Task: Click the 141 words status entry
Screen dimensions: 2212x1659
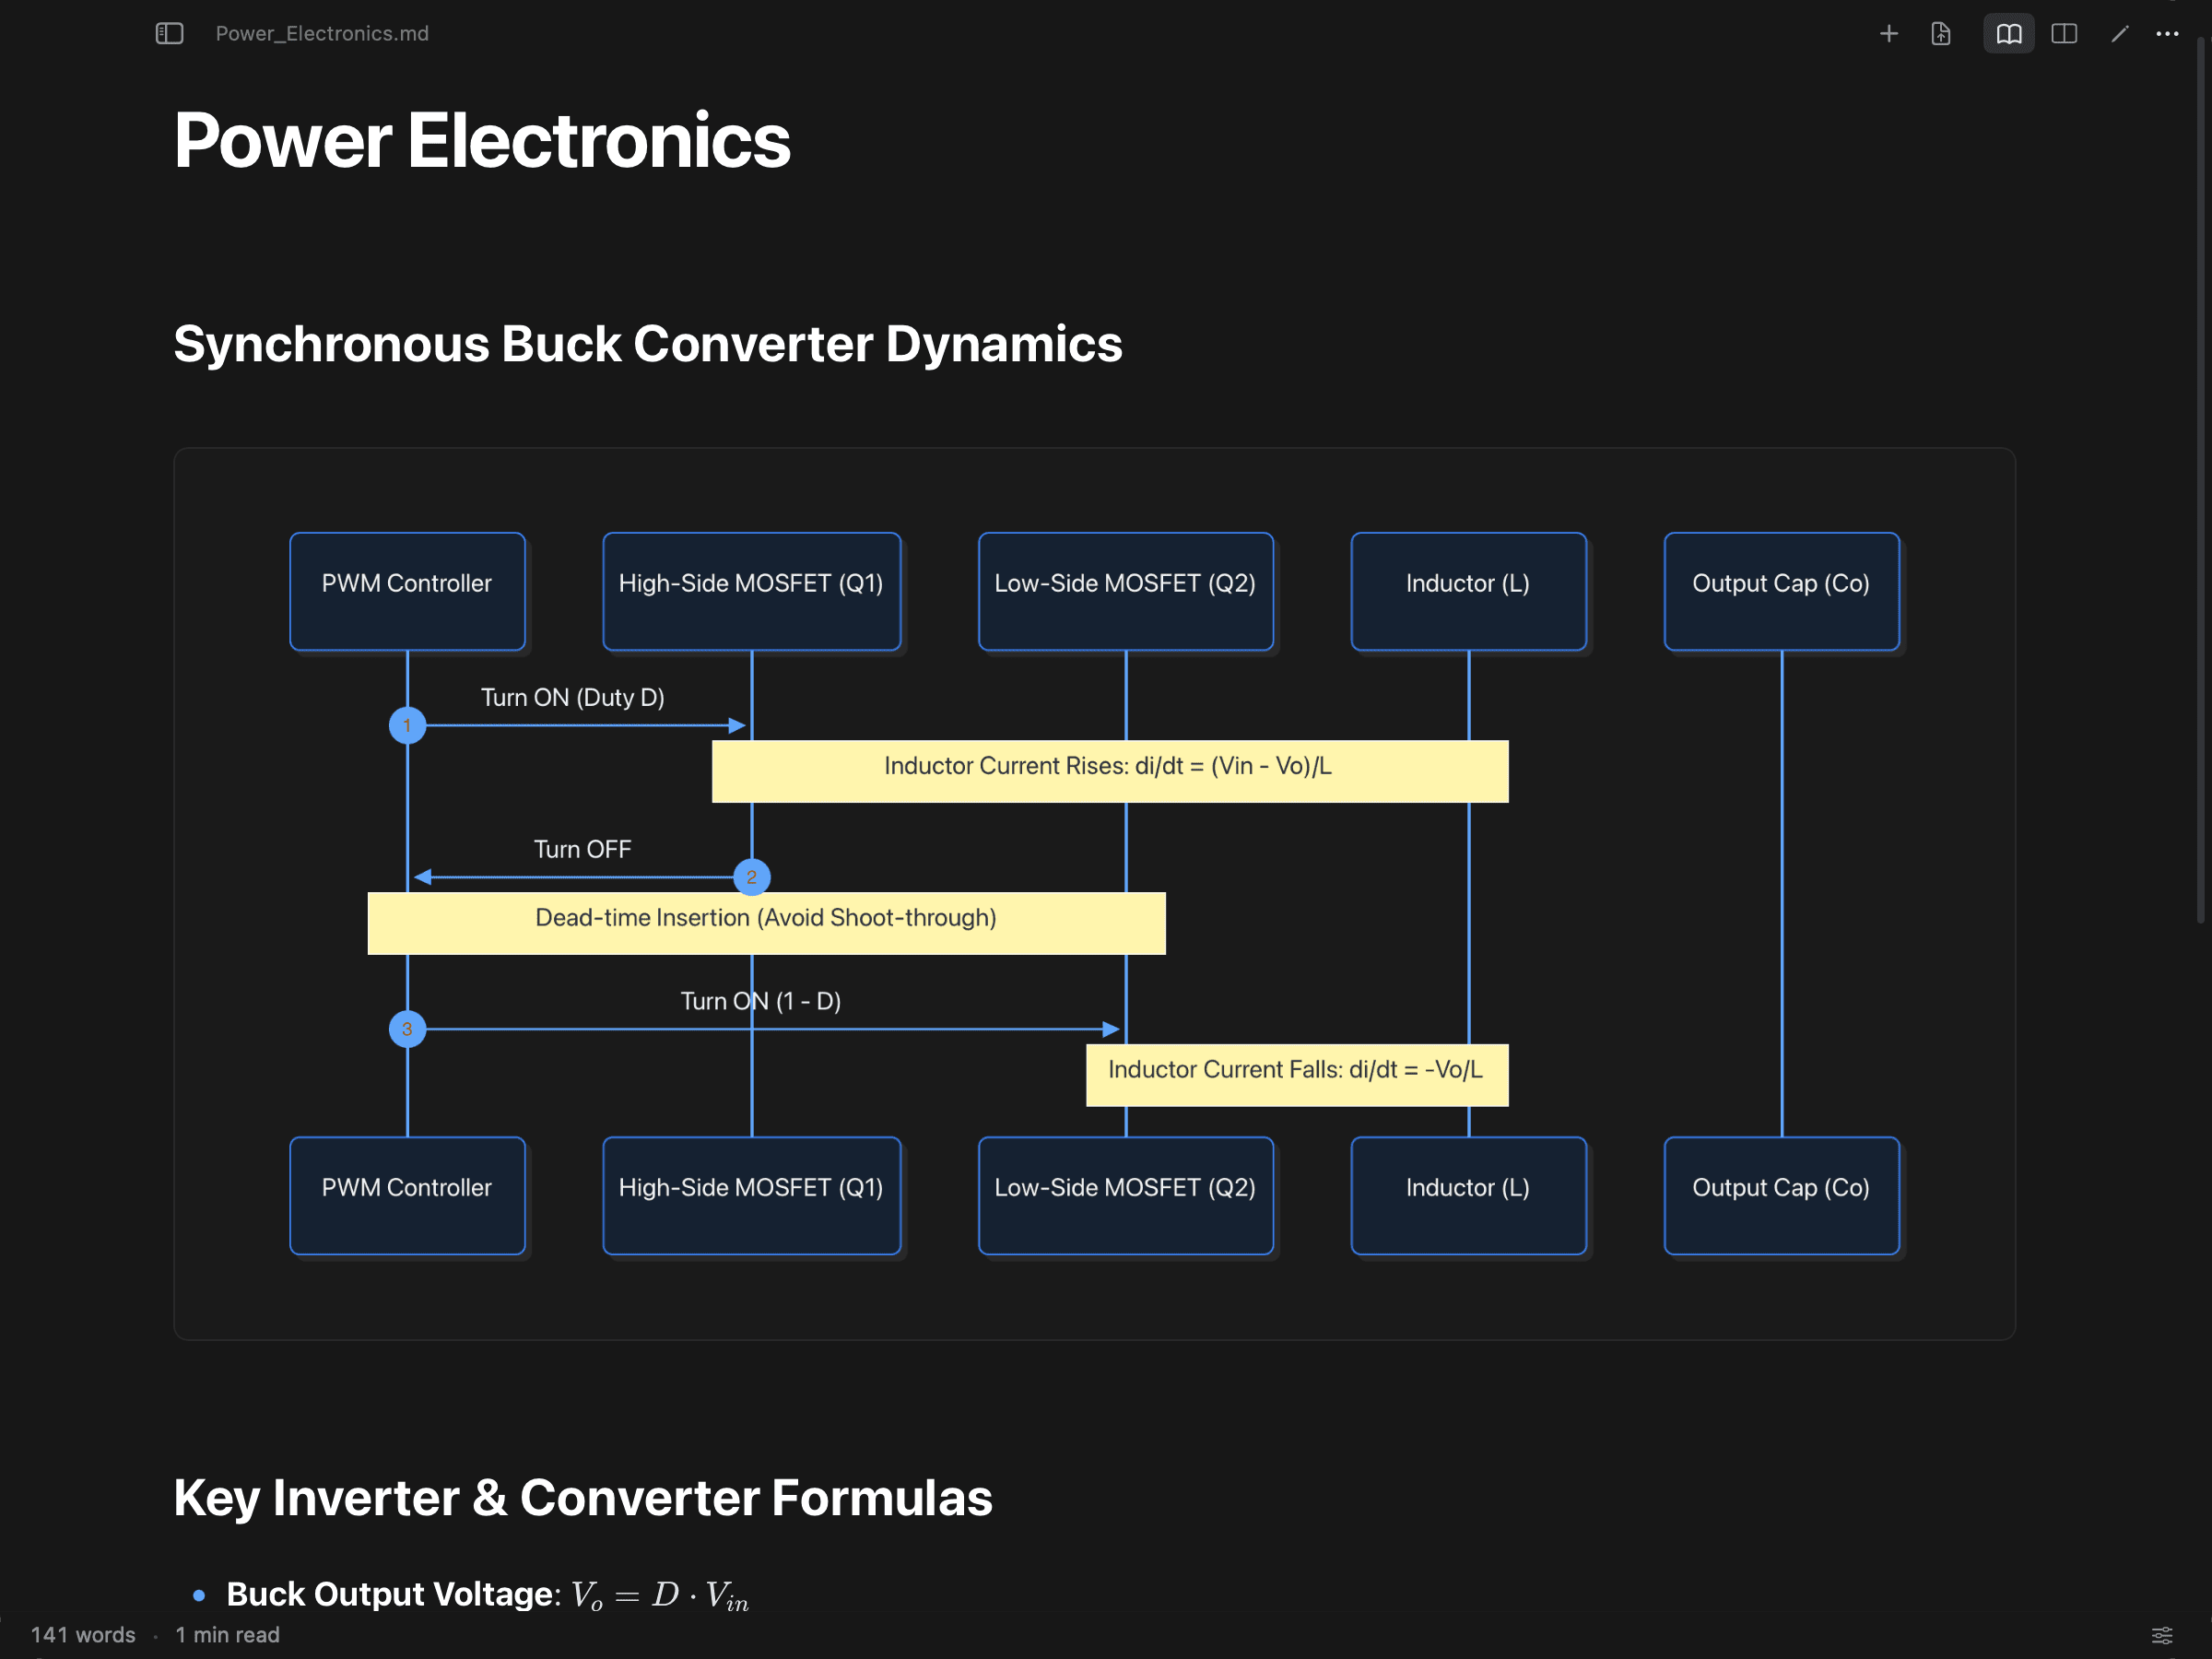Action: (83, 1635)
